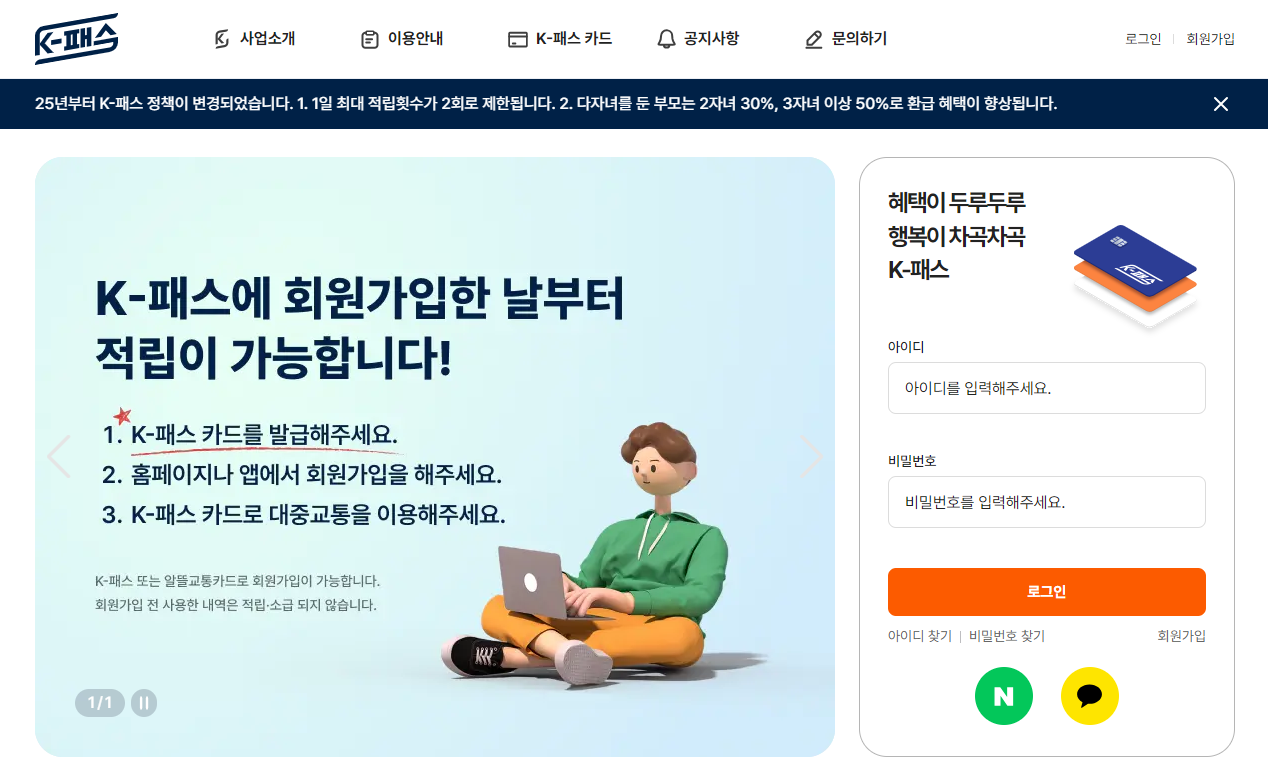
Task: Open the 비밀번호 찾기 link
Action: 1006,636
